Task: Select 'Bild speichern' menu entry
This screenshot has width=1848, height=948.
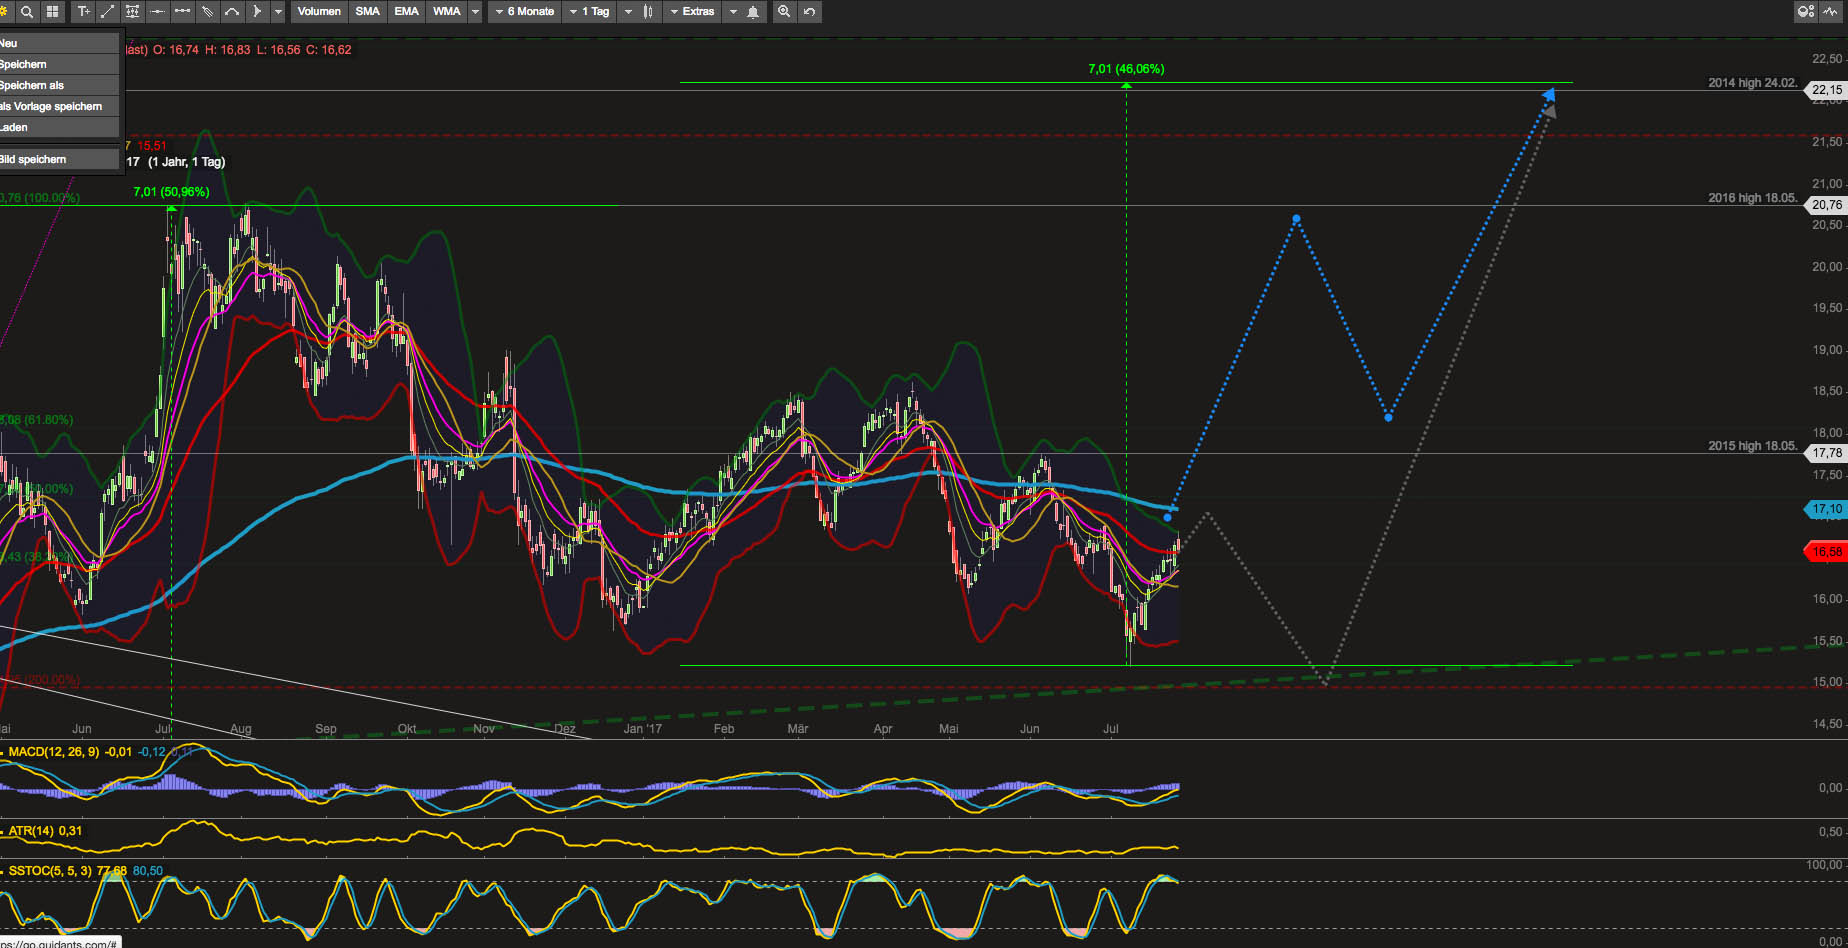Action: [34, 160]
